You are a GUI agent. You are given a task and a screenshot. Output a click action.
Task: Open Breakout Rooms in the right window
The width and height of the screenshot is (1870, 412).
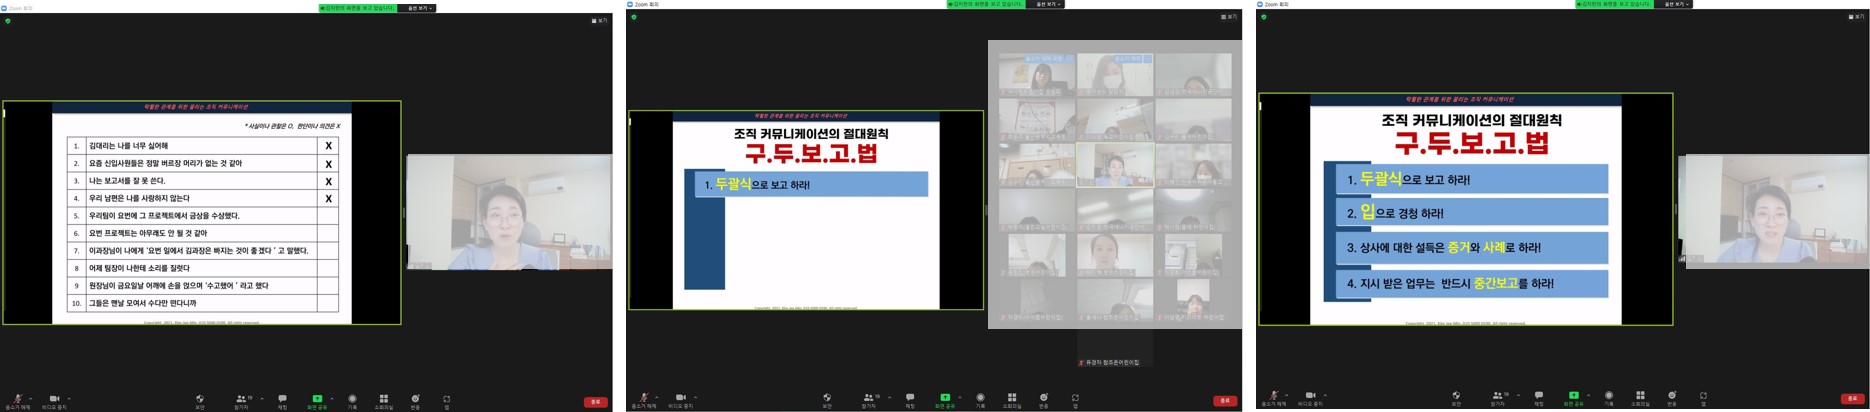click(x=1640, y=397)
